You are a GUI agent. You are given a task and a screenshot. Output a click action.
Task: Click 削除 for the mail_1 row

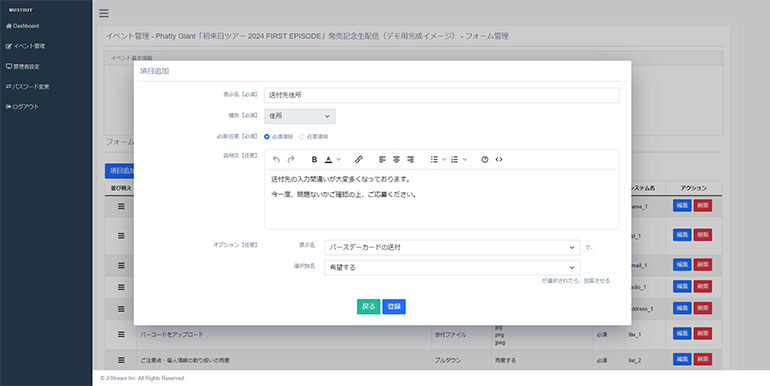[703, 265]
